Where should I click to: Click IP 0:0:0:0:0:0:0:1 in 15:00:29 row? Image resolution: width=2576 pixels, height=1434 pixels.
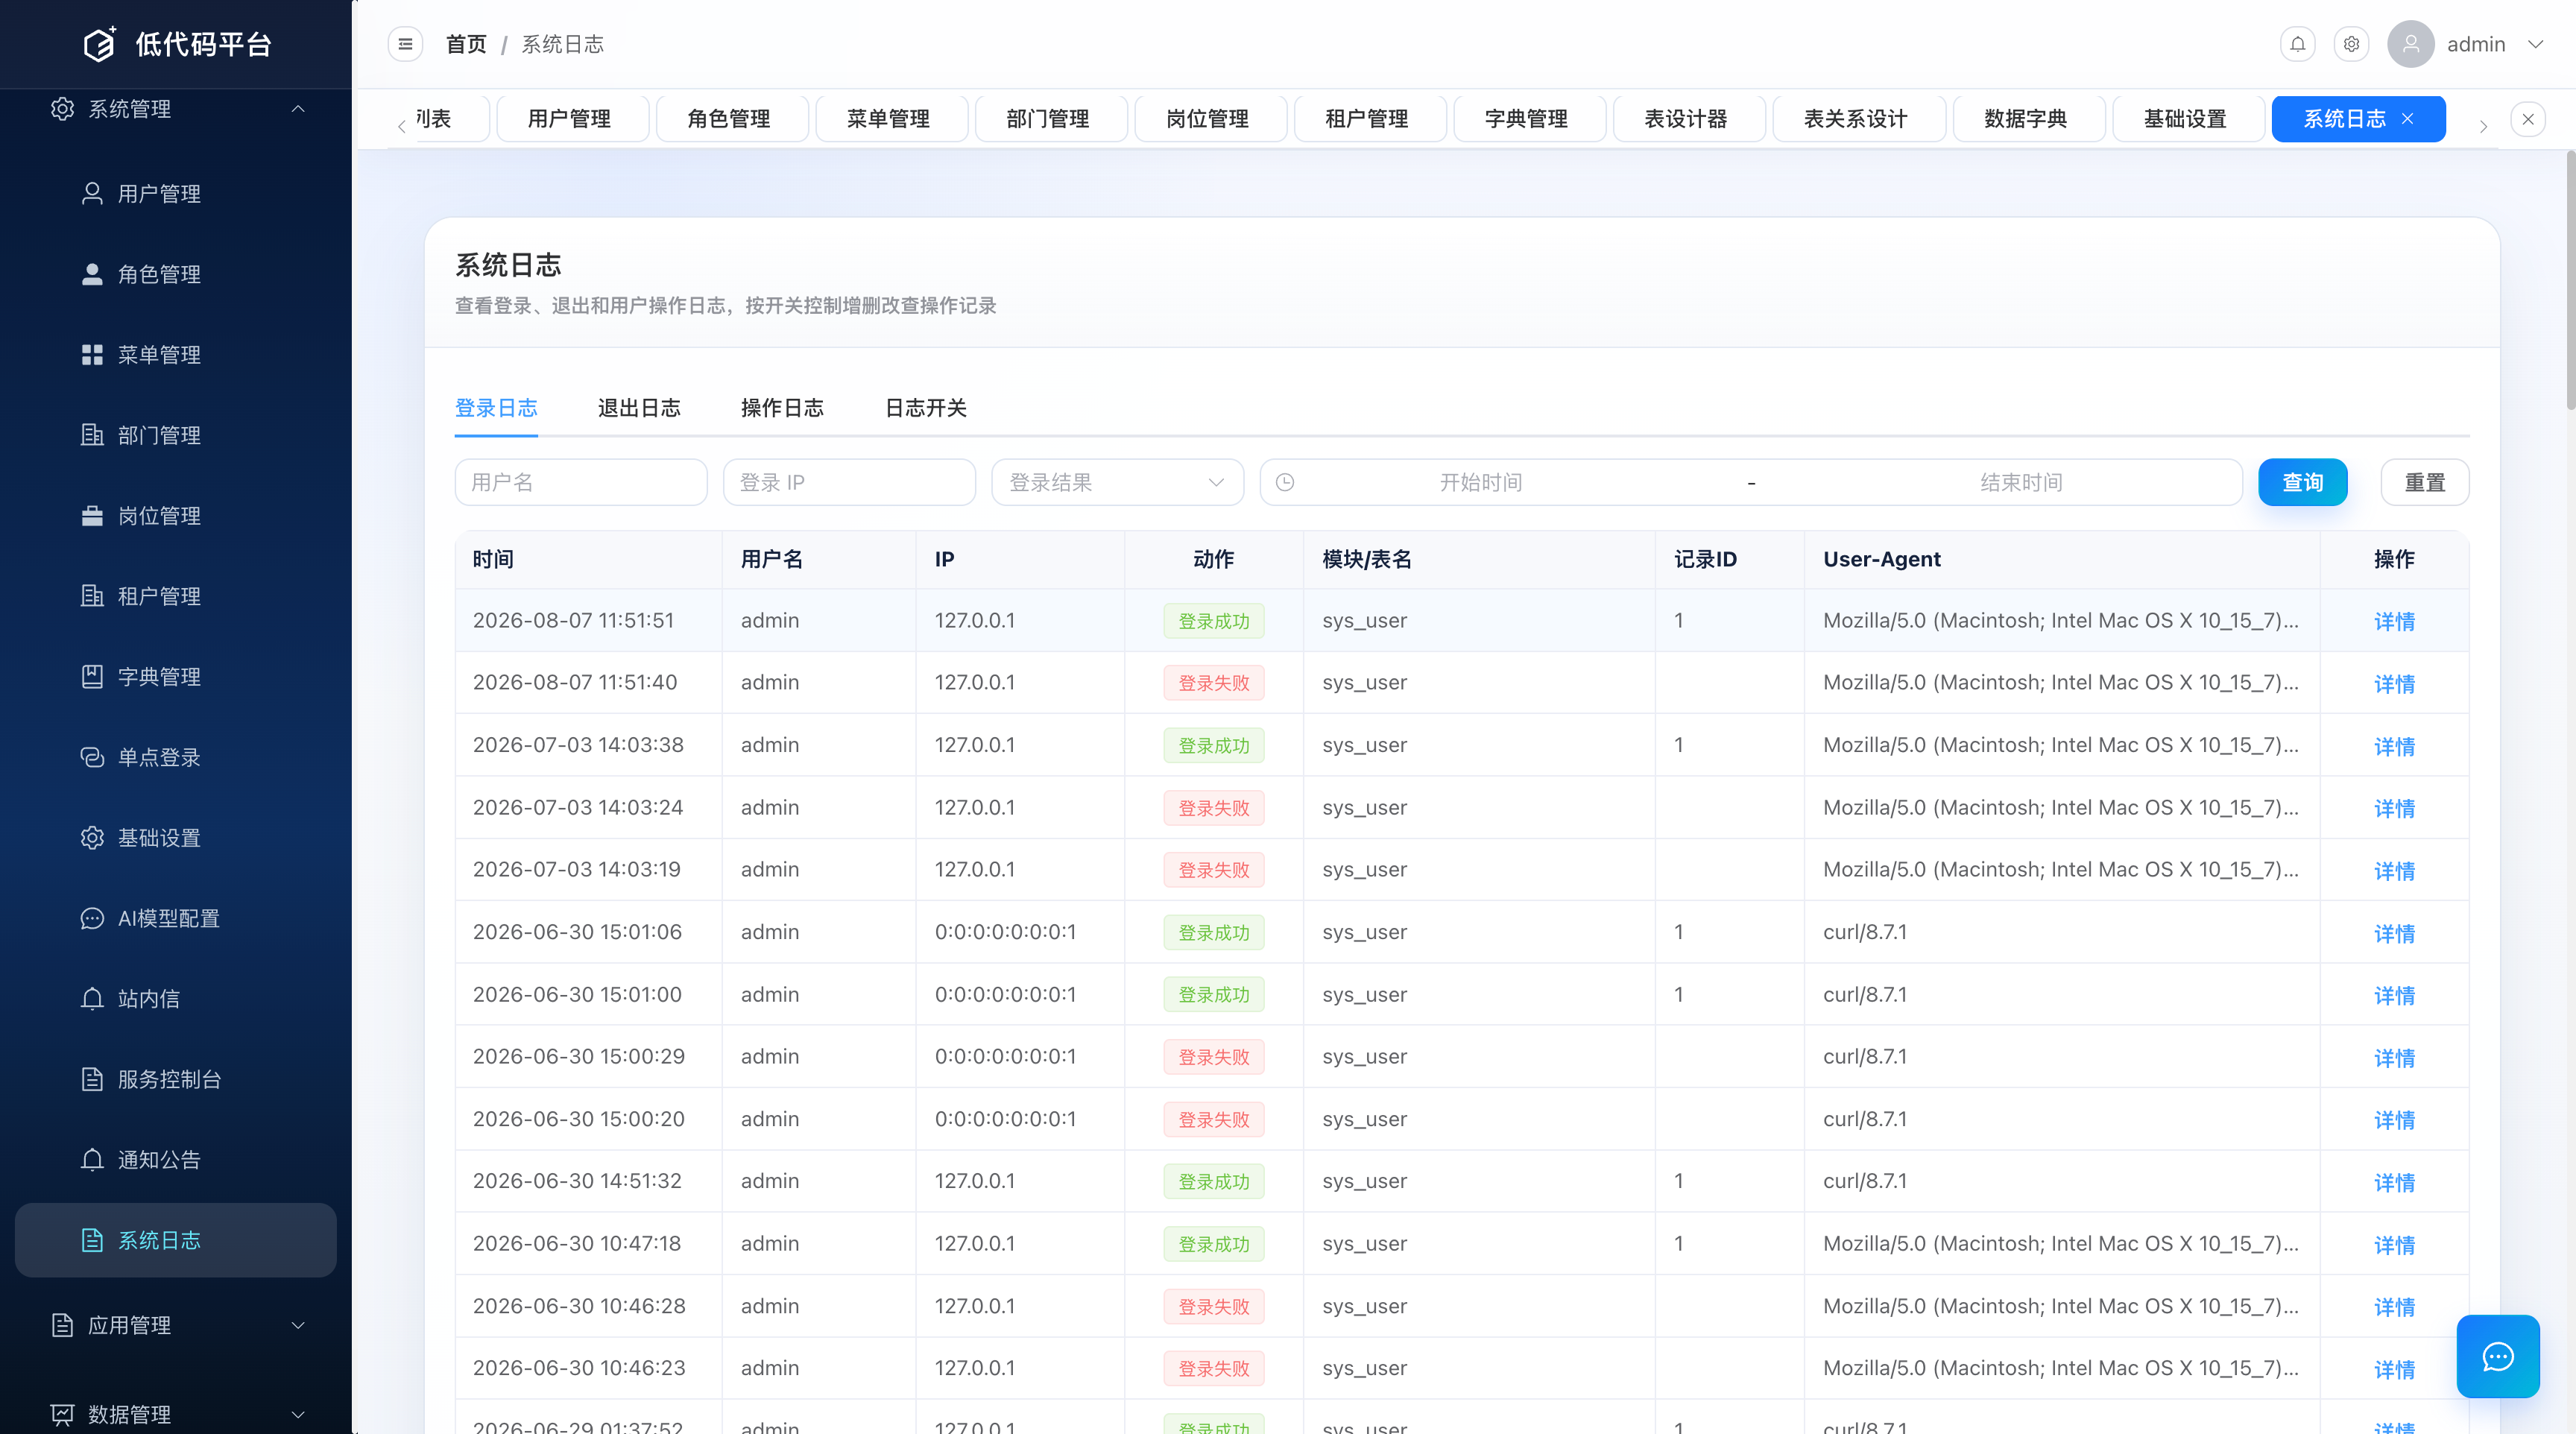pos(1005,1057)
